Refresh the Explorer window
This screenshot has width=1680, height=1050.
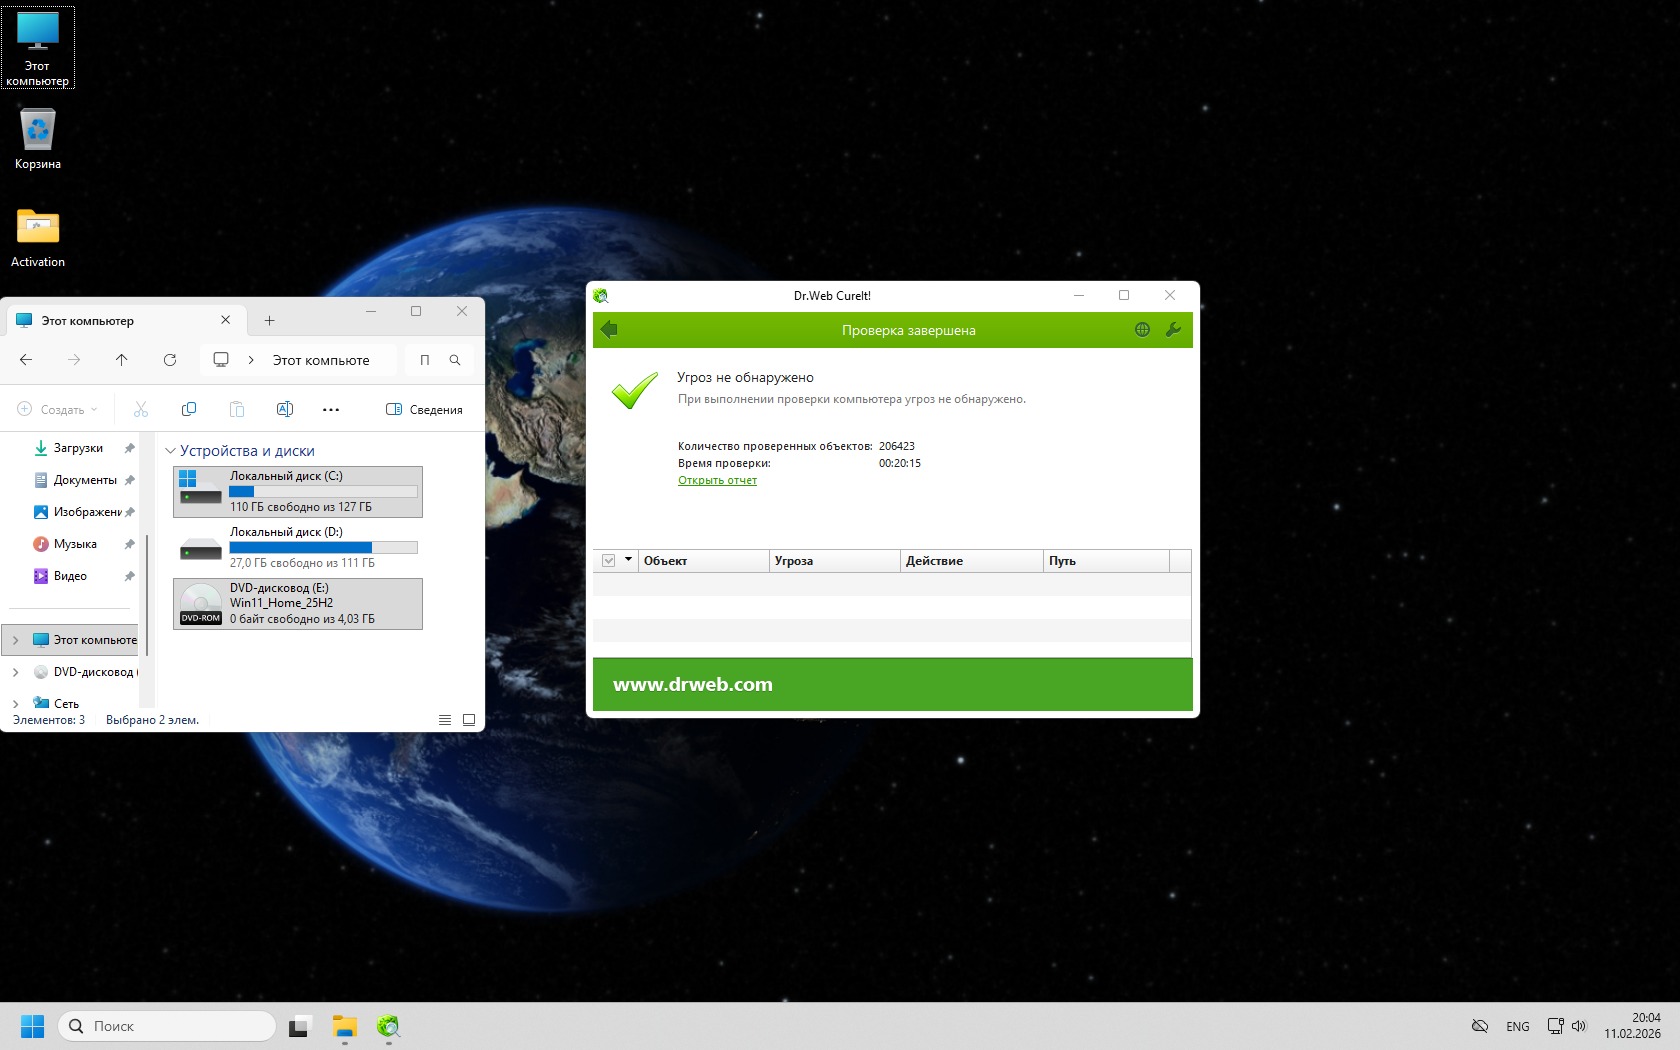pos(170,360)
